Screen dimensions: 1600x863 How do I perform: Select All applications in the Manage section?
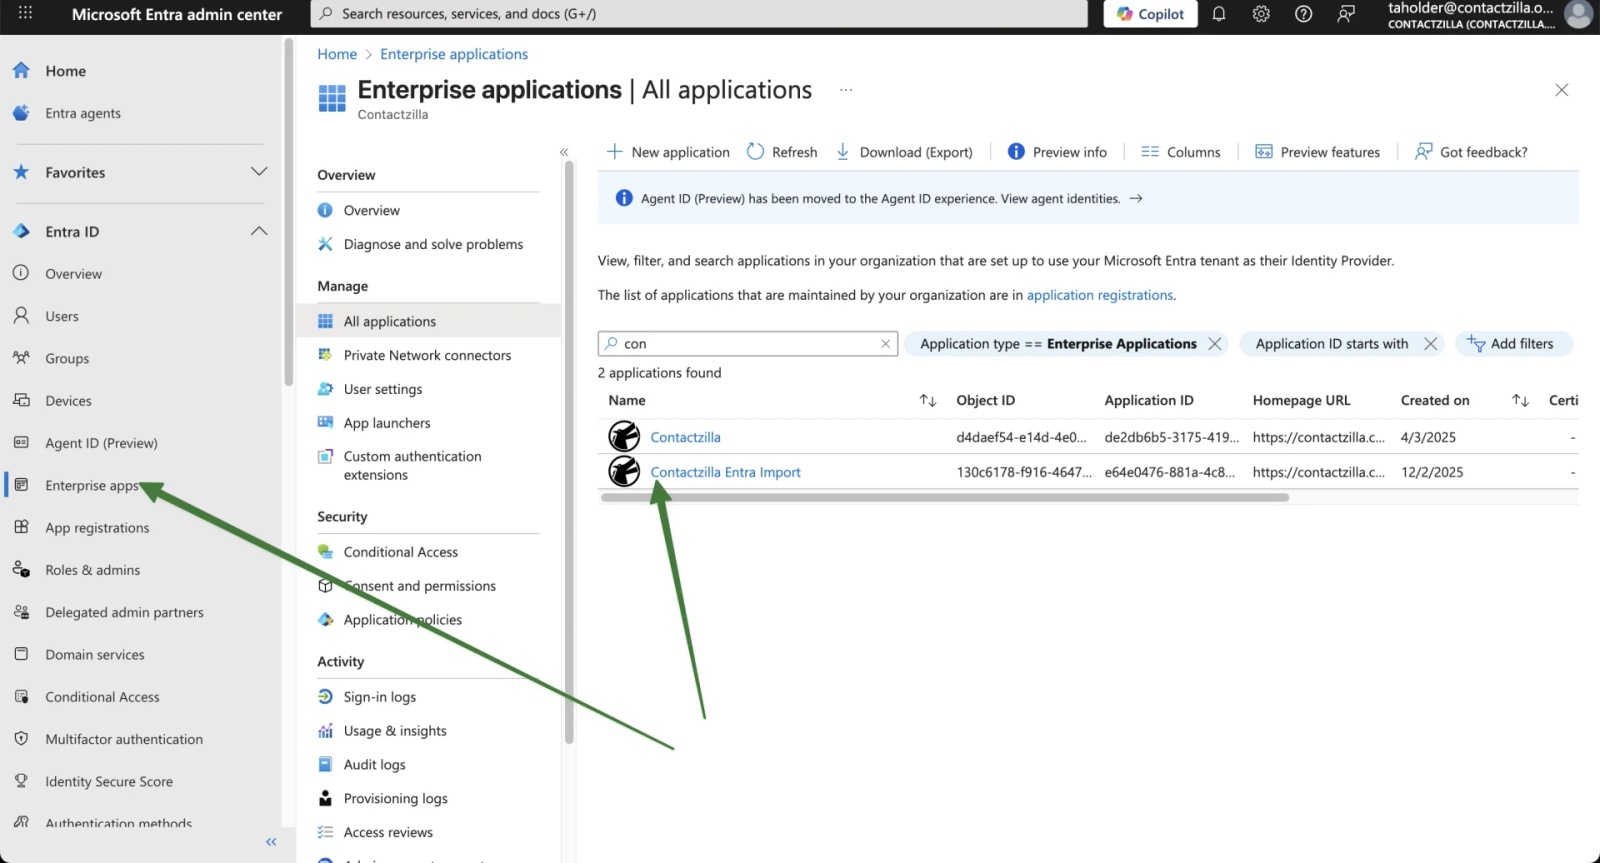pyautogui.click(x=390, y=321)
